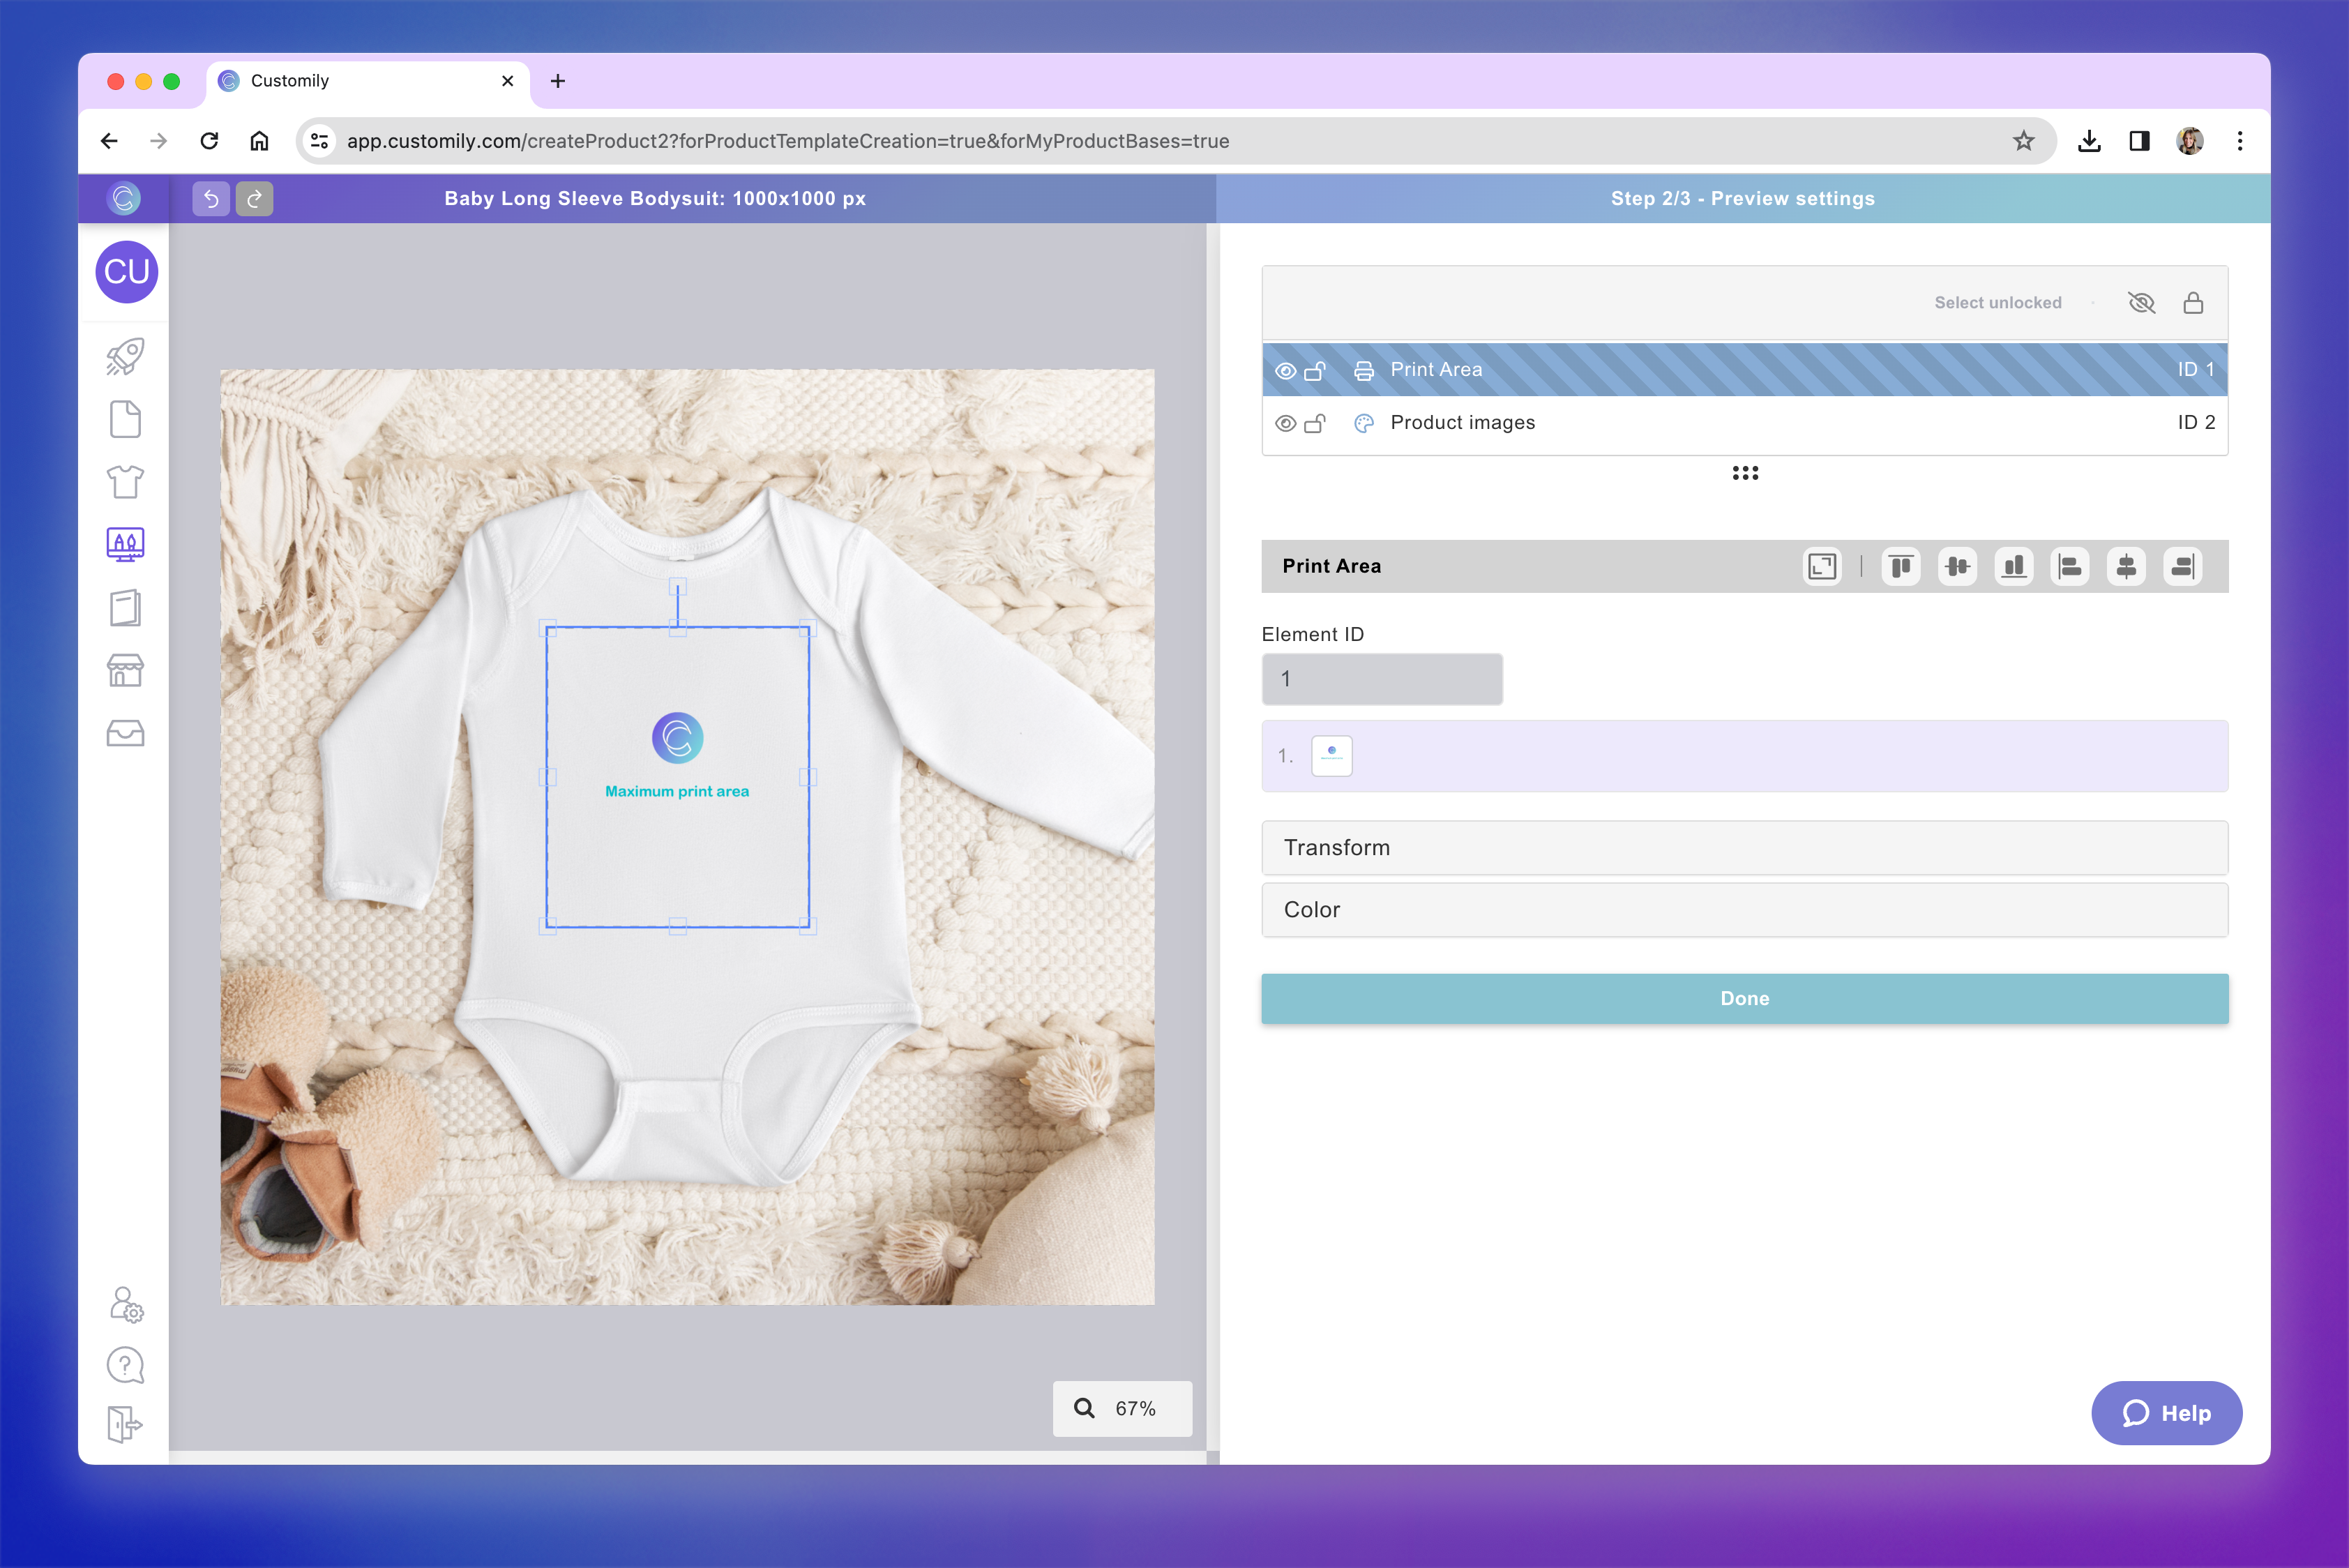Open the rocket launch sidebar icon

coord(125,357)
